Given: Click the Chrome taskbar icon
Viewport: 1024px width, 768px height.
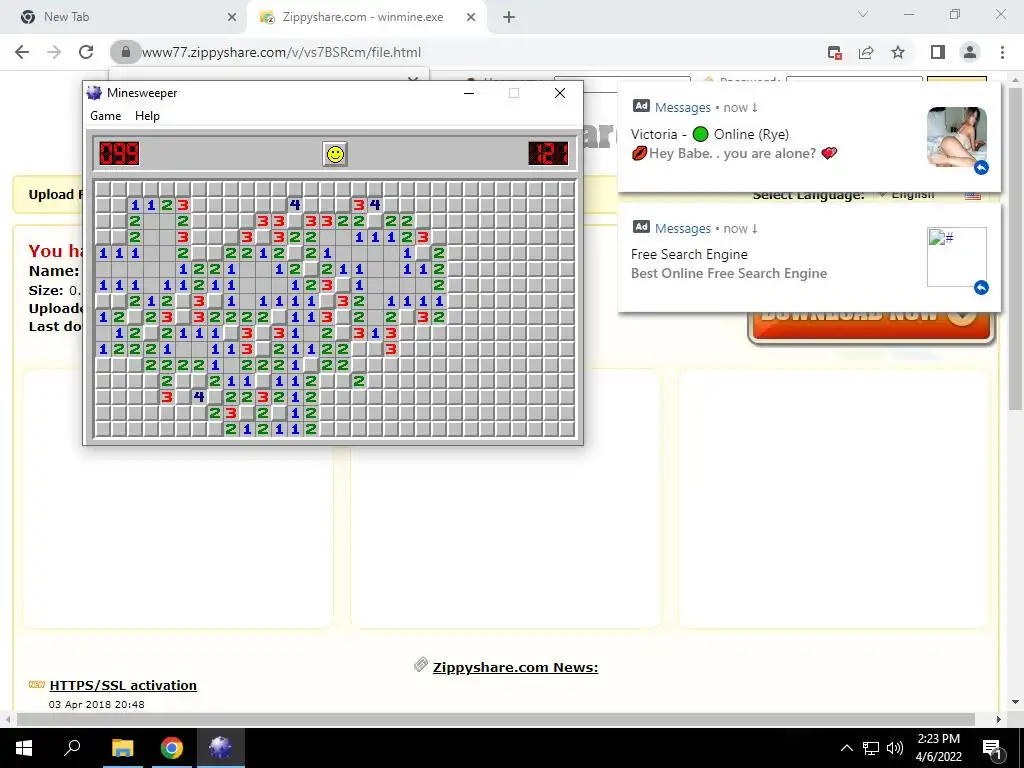Looking at the screenshot, I should click(x=172, y=748).
